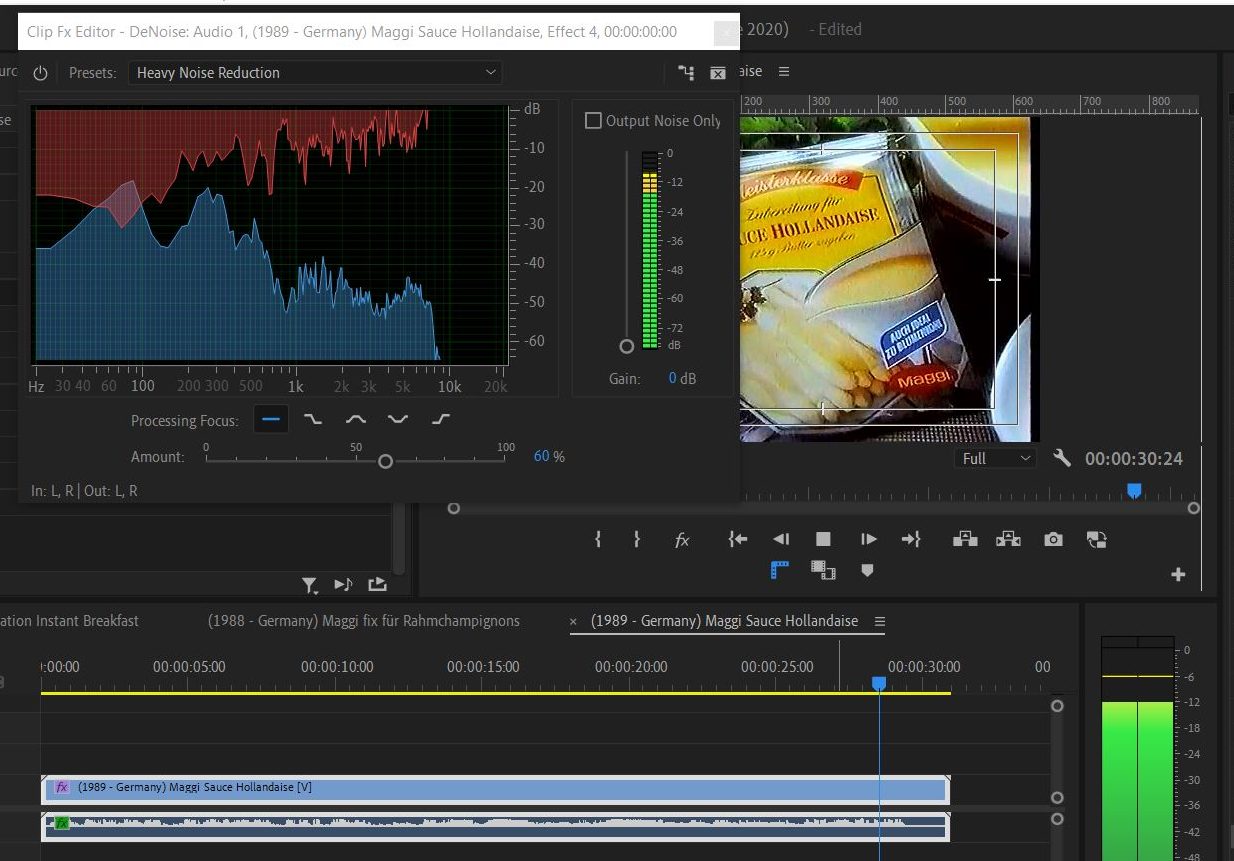Jump to the Out point
Screen dimensions: 1234x861
911,539
